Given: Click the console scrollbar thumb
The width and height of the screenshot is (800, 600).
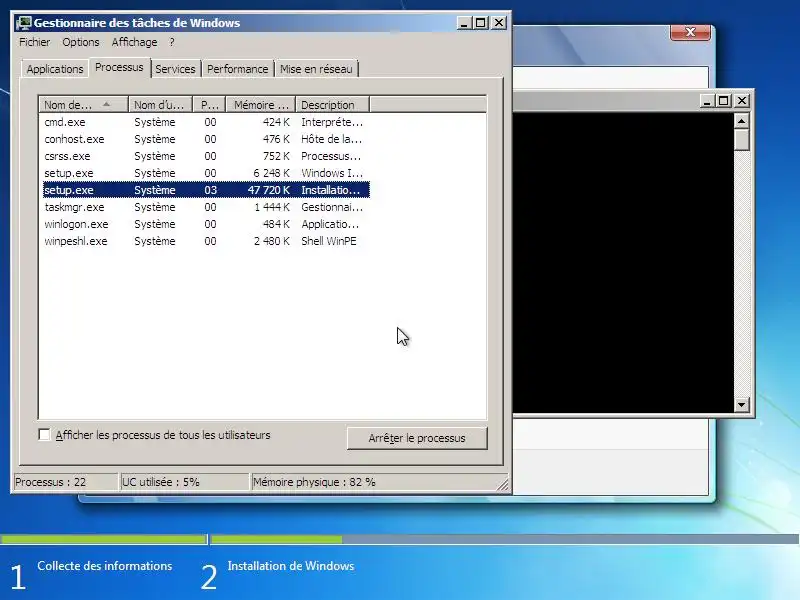Looking at the screenshot, I should pyautogui.click(x=741, y=140).
